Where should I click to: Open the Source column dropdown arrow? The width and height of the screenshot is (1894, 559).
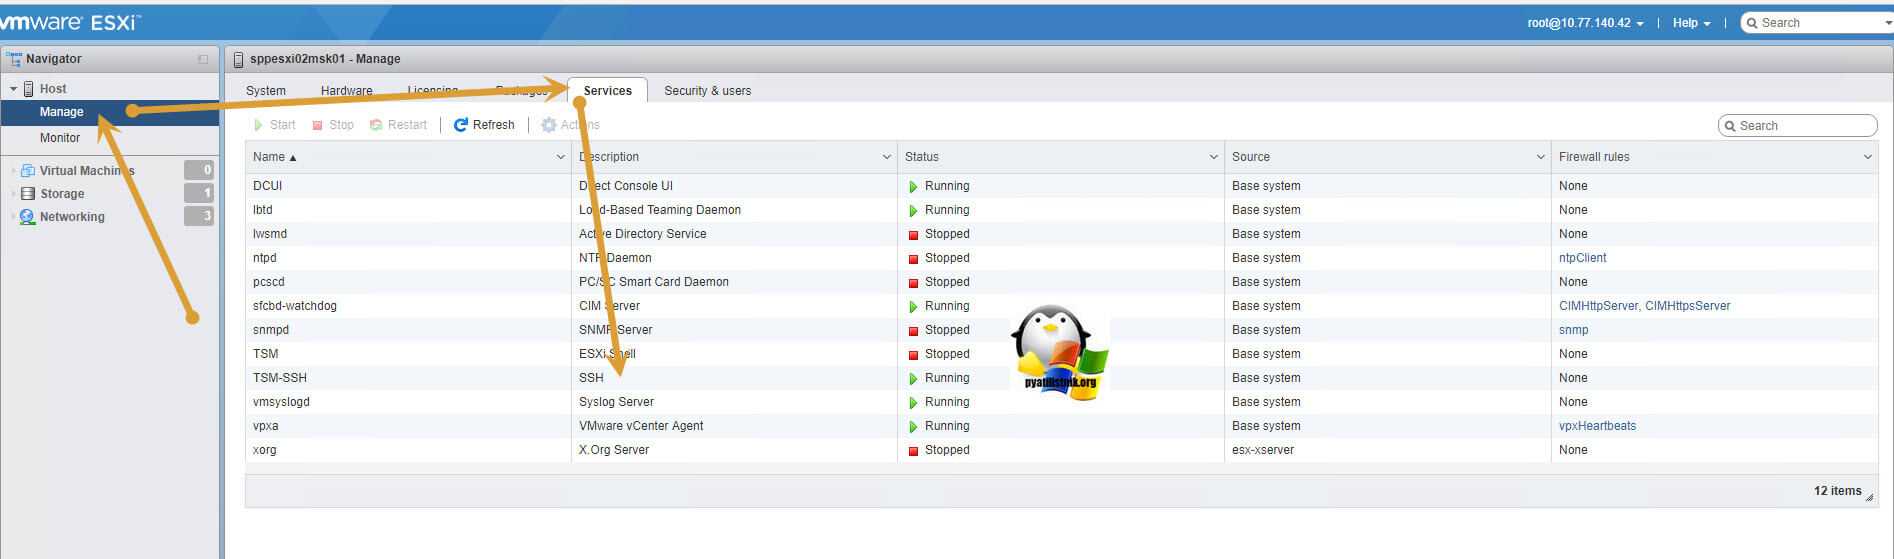pos(1541,157)
